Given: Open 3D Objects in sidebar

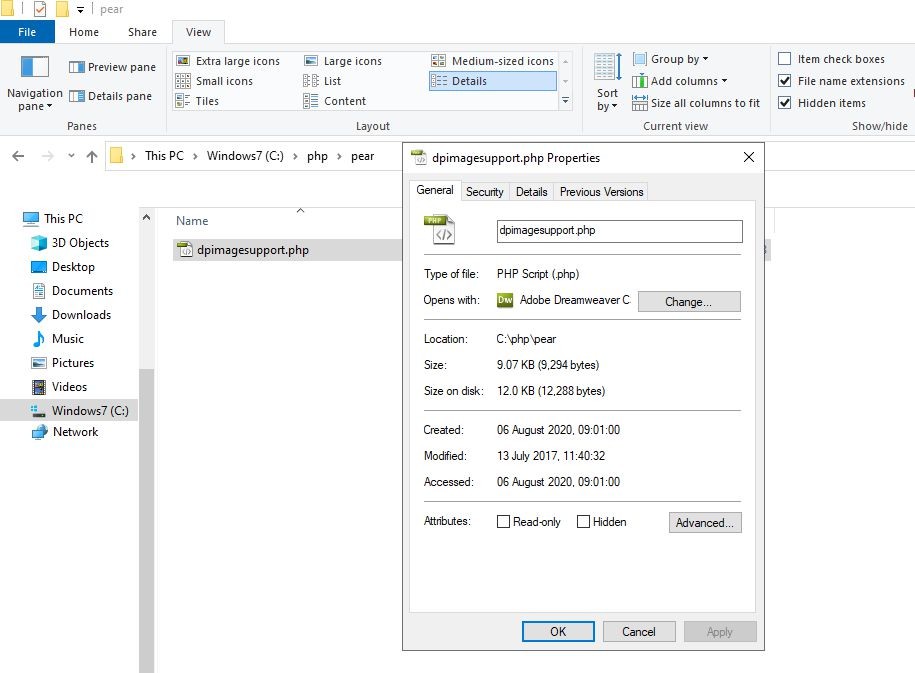Looking at the screenshot, I should (x=80, y=243).
